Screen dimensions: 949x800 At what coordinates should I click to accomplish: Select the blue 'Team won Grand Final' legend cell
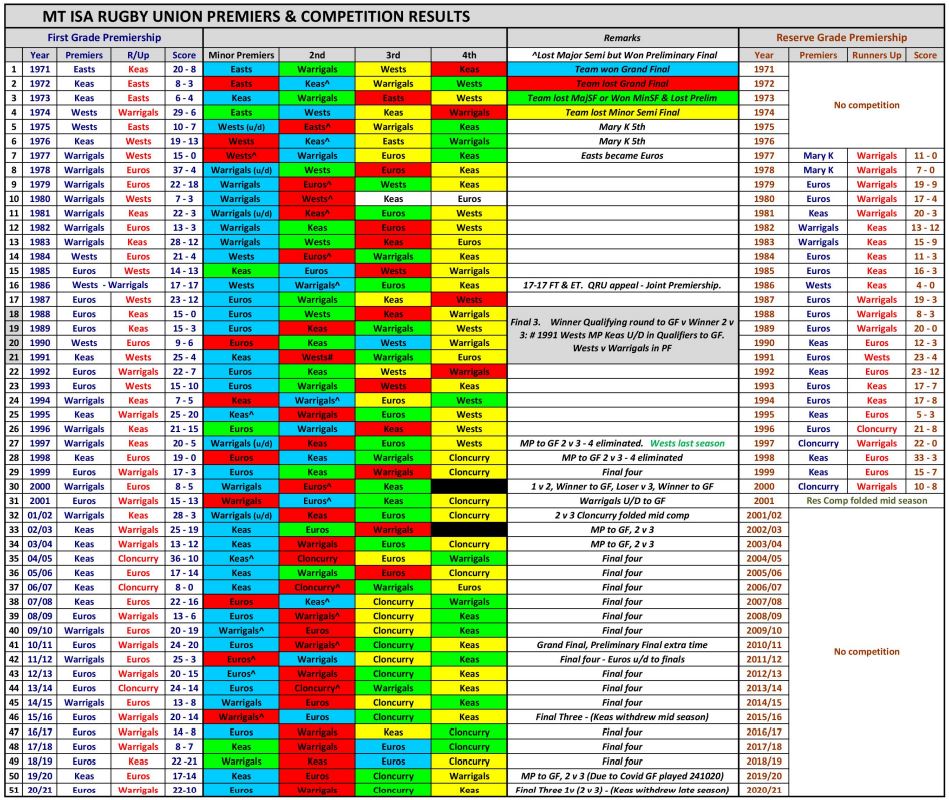click(x=621, y=70)
